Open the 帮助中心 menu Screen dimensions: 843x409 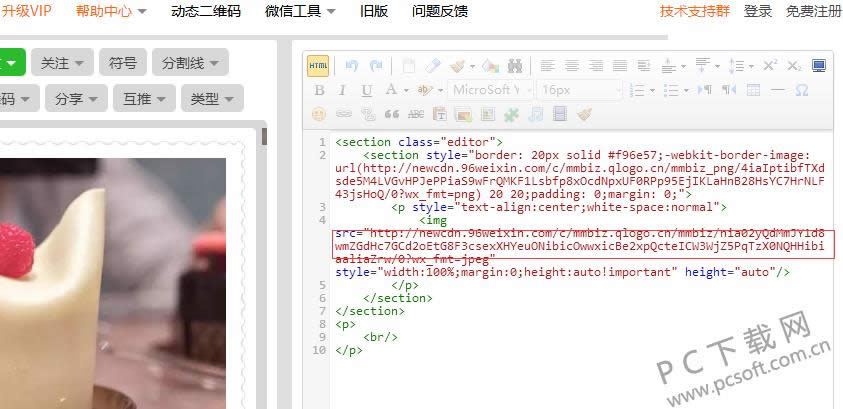pos(110,11)
